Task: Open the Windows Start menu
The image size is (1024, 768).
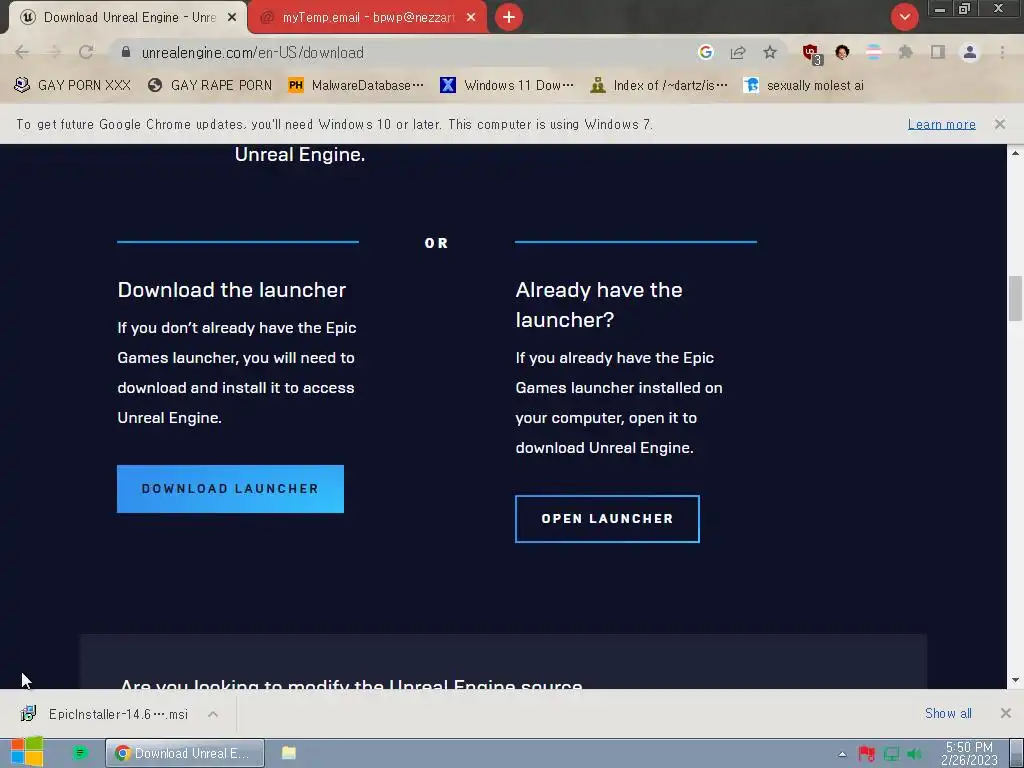Action: tap(27, 752)
